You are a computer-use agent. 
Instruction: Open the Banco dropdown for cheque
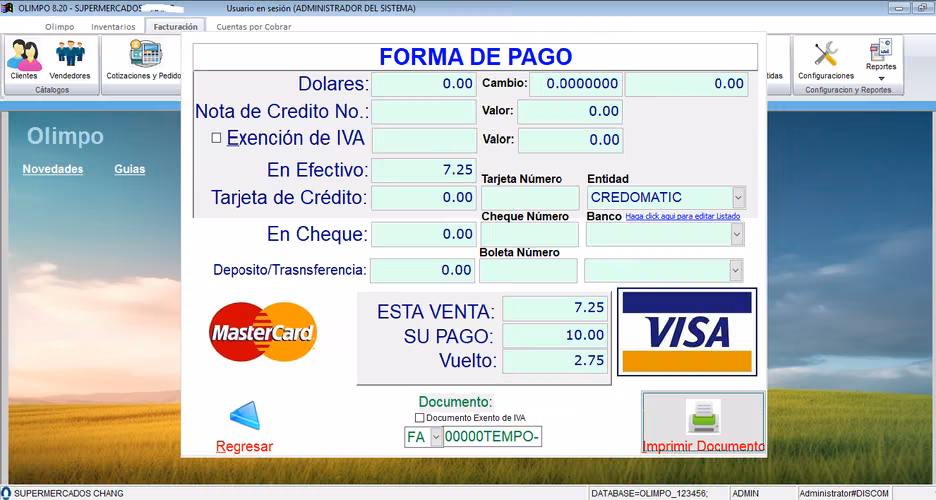point(737,234)
